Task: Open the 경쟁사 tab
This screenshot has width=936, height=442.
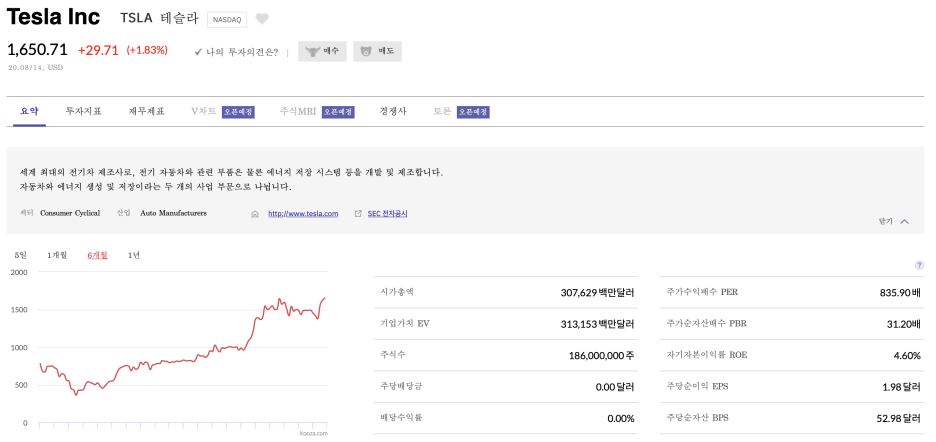Action: (x=393, y=112)
